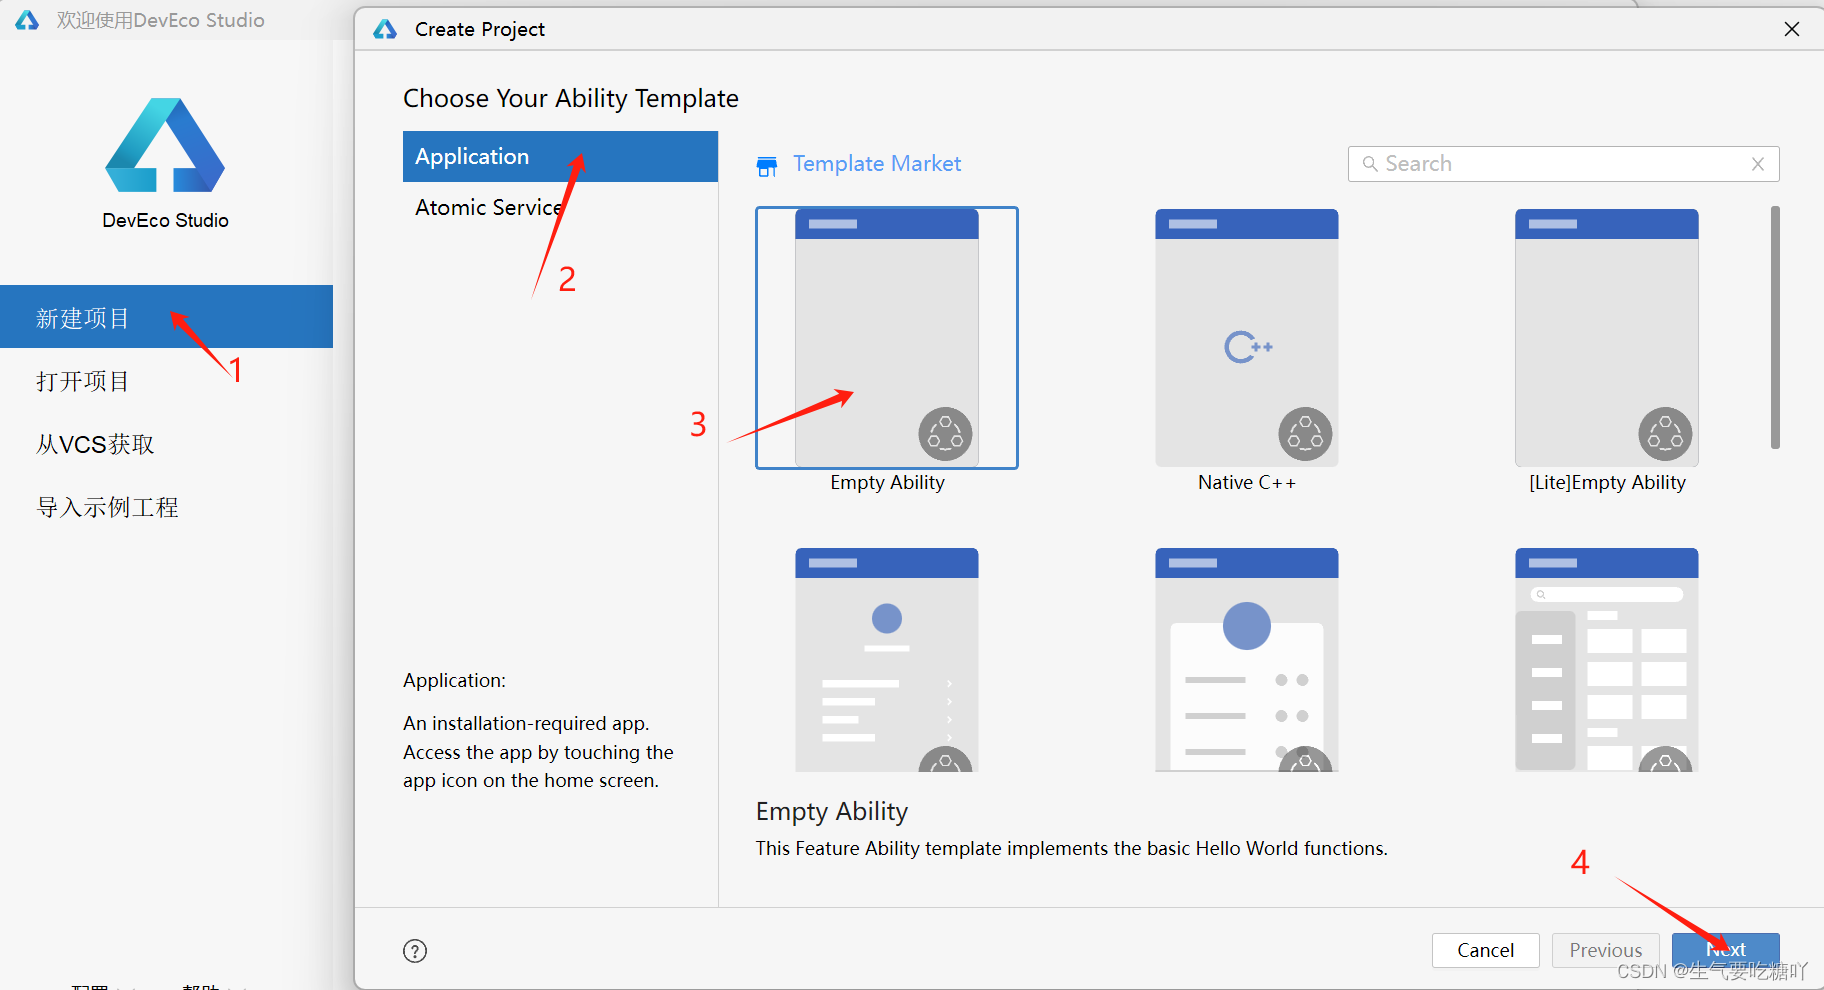
Task: Click the Cancel button
Action: pos(1485,950)
